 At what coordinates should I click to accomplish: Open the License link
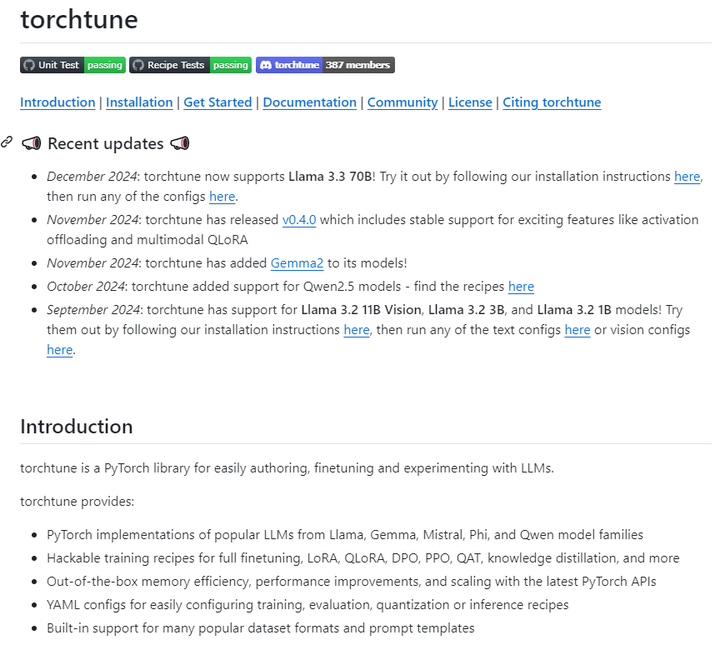[x=470, y=102]
